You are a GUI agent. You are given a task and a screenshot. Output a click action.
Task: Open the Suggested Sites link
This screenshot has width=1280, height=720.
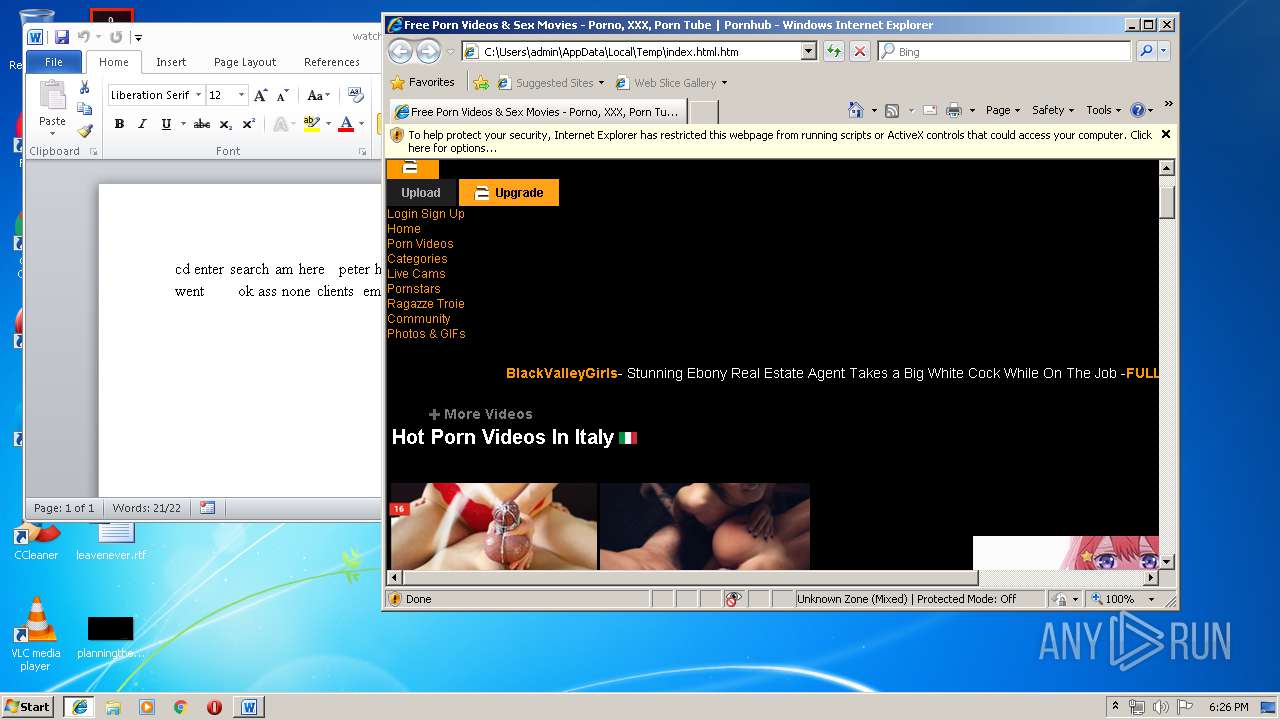(x=551, y=83)
